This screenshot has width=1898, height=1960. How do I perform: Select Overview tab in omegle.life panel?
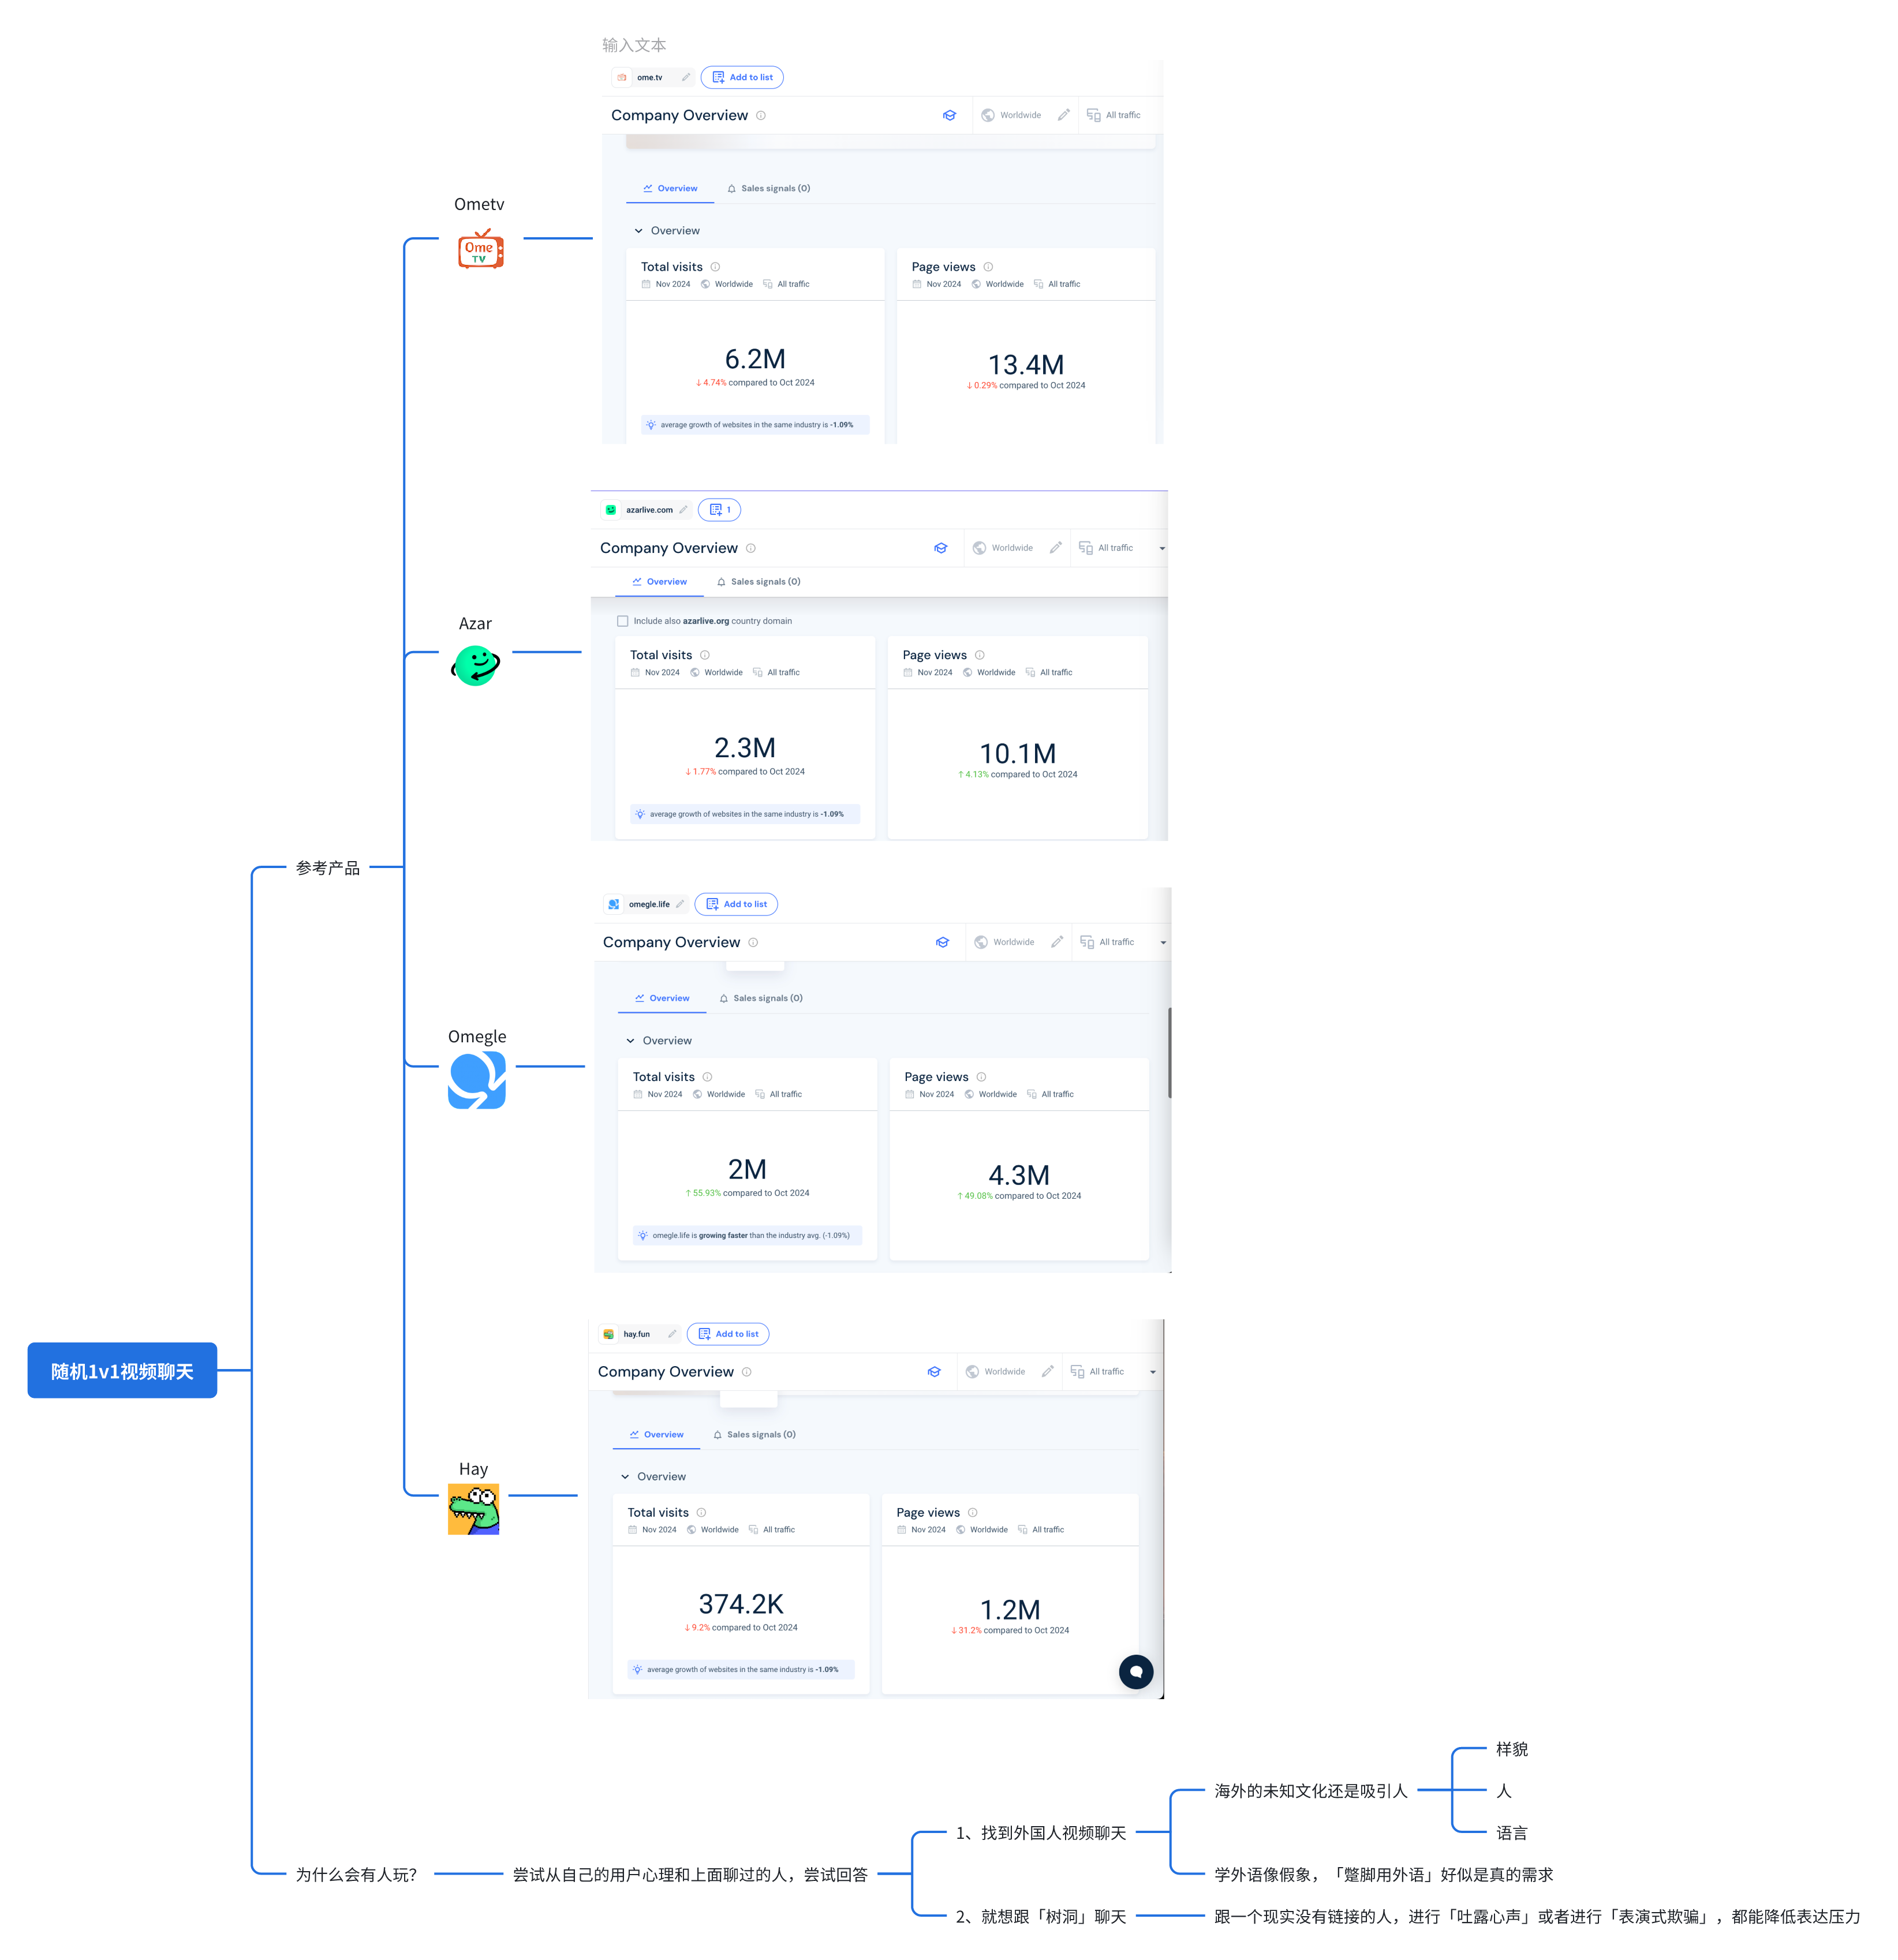coord(661,998)
